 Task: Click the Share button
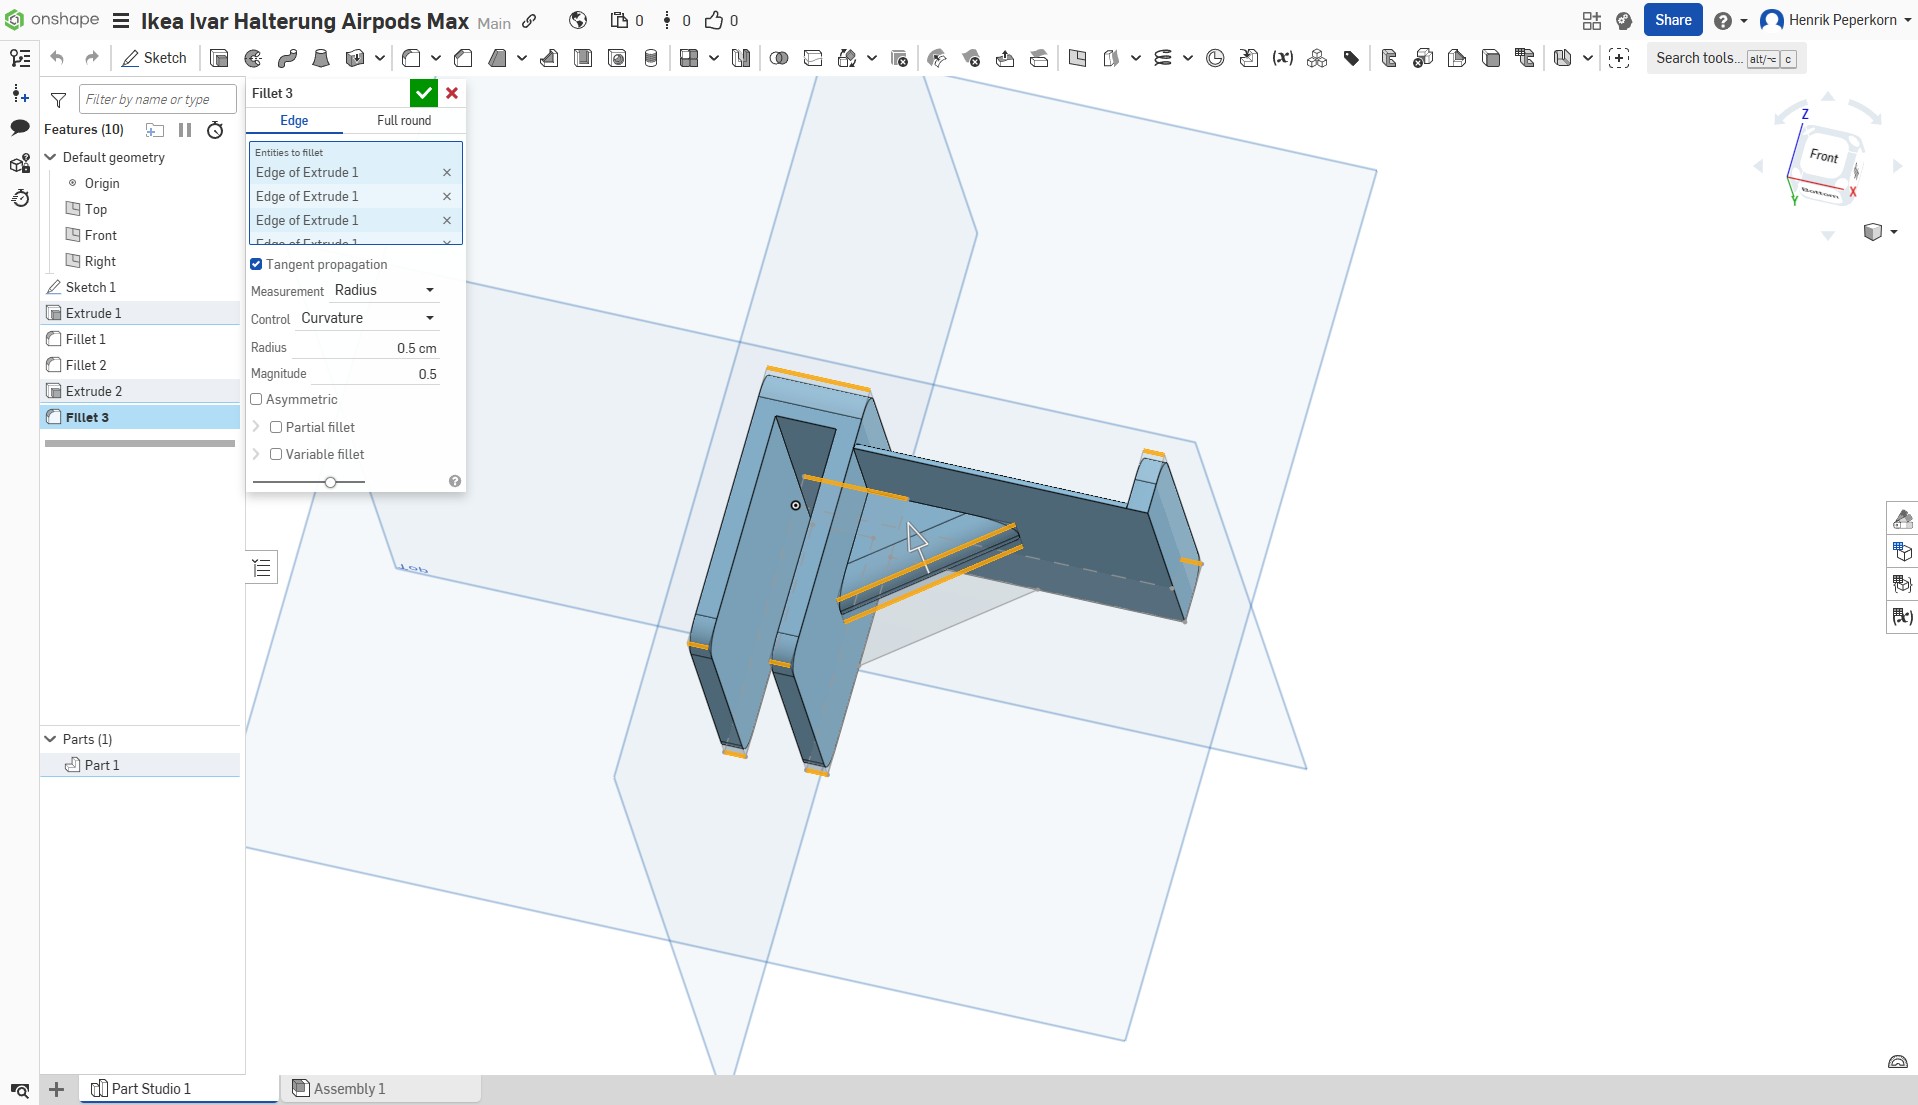click(1672, 20)
